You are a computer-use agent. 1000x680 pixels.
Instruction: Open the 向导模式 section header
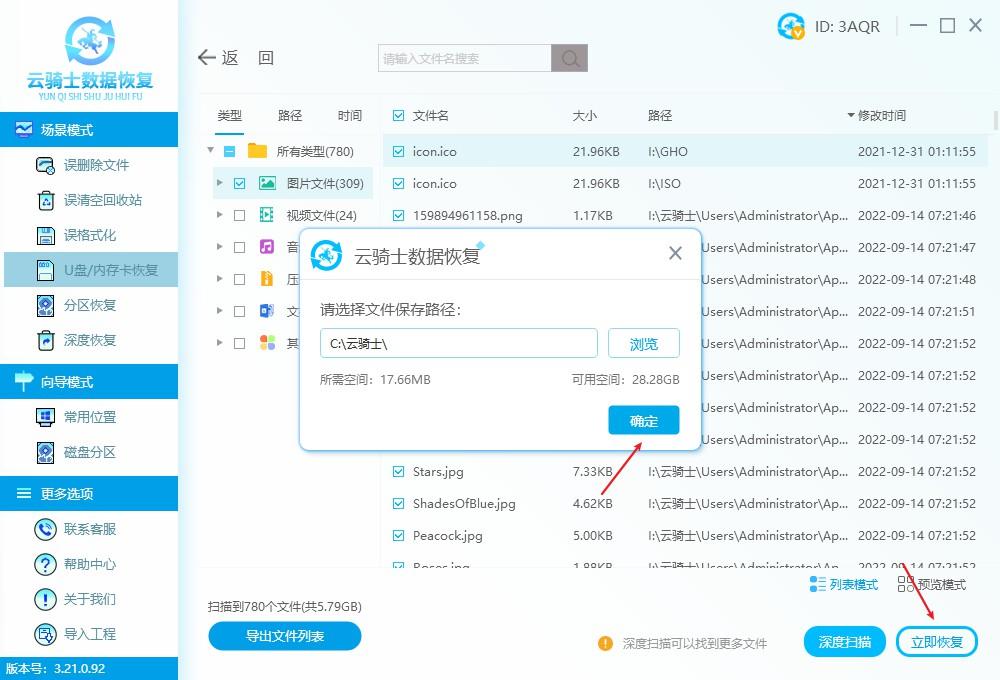(89, 381)
